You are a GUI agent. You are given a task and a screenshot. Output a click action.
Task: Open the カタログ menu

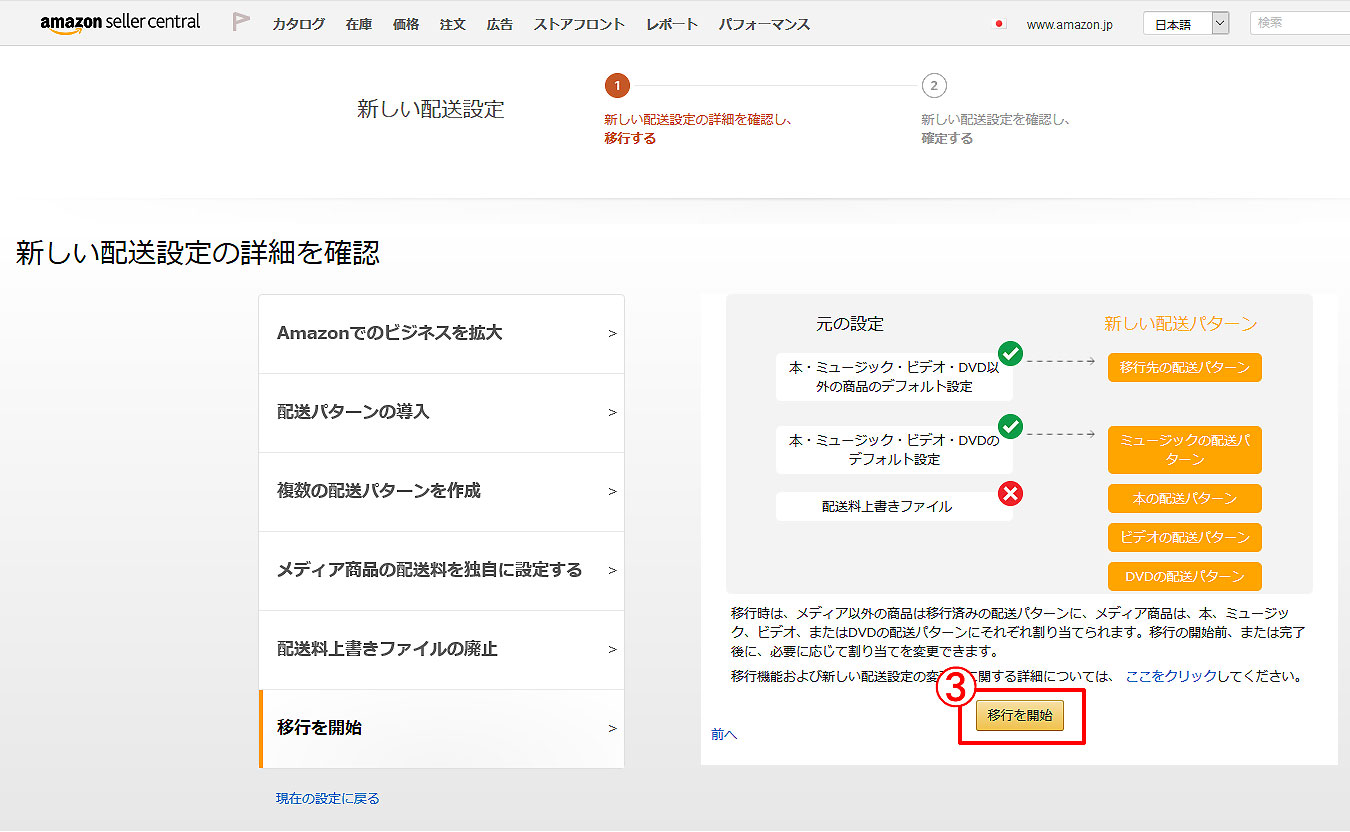298,24
